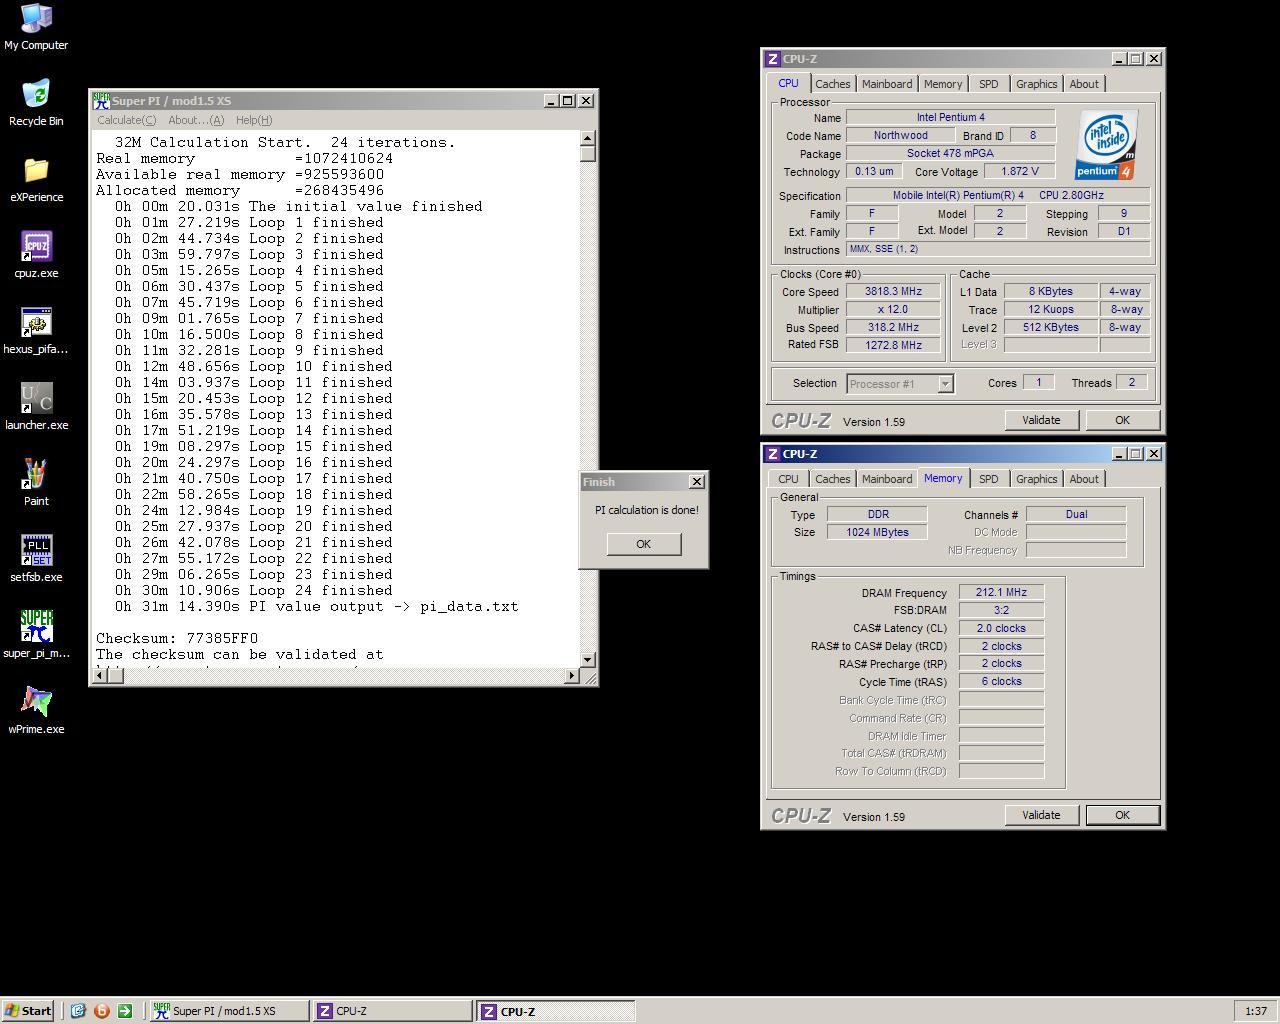This screenshot has height=1024, width=1280.
Task: Open the Start menu
Action: [28, 1011]
